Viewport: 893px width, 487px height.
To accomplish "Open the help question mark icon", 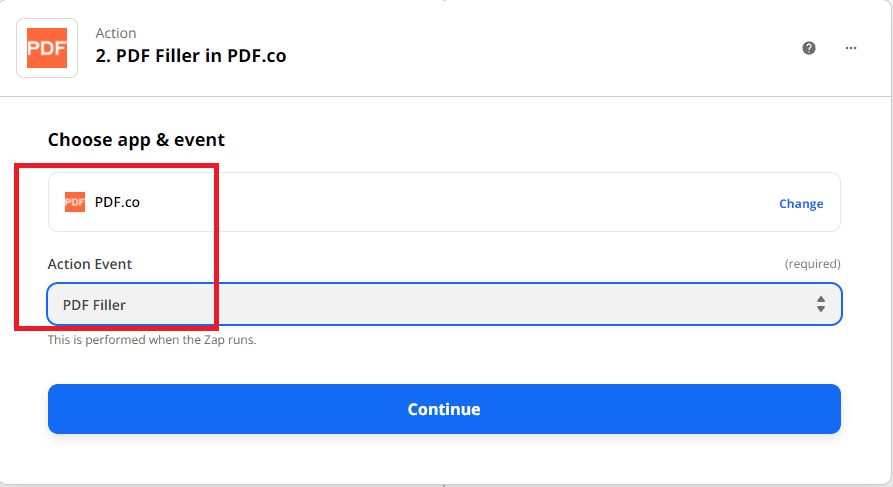I will (809, 48).
